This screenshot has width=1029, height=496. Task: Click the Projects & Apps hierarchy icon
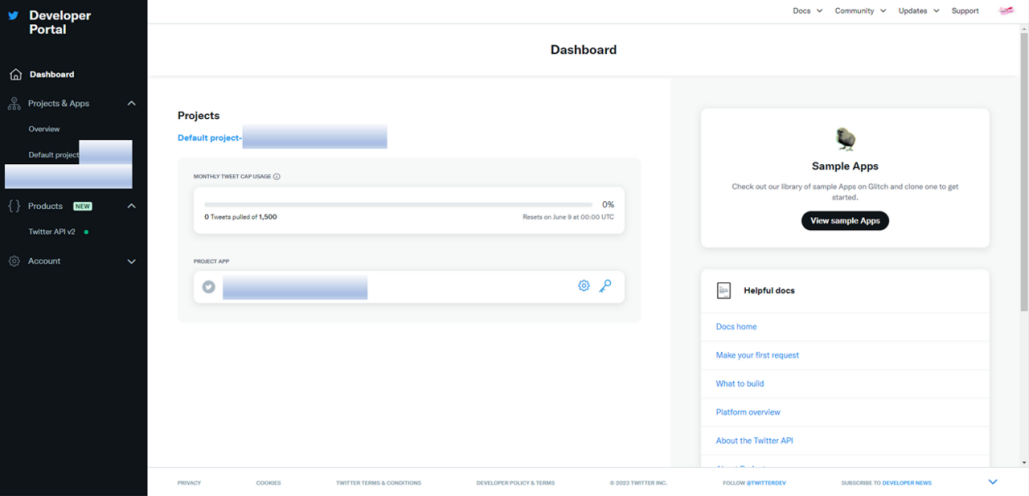14,104
